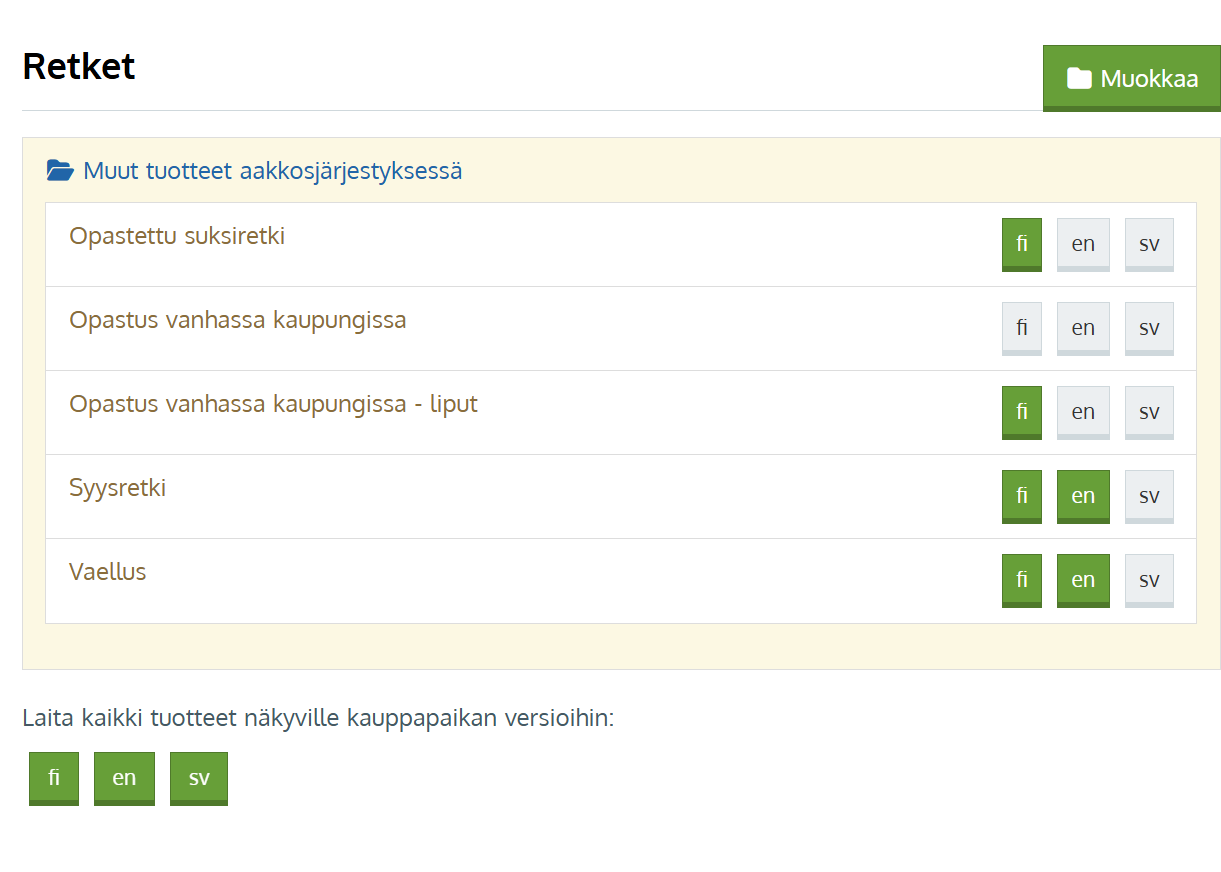Open the Vaellus product
The width and height of the screenshot is (1221, 872).
pyautogui.click(x=107, y=573)
